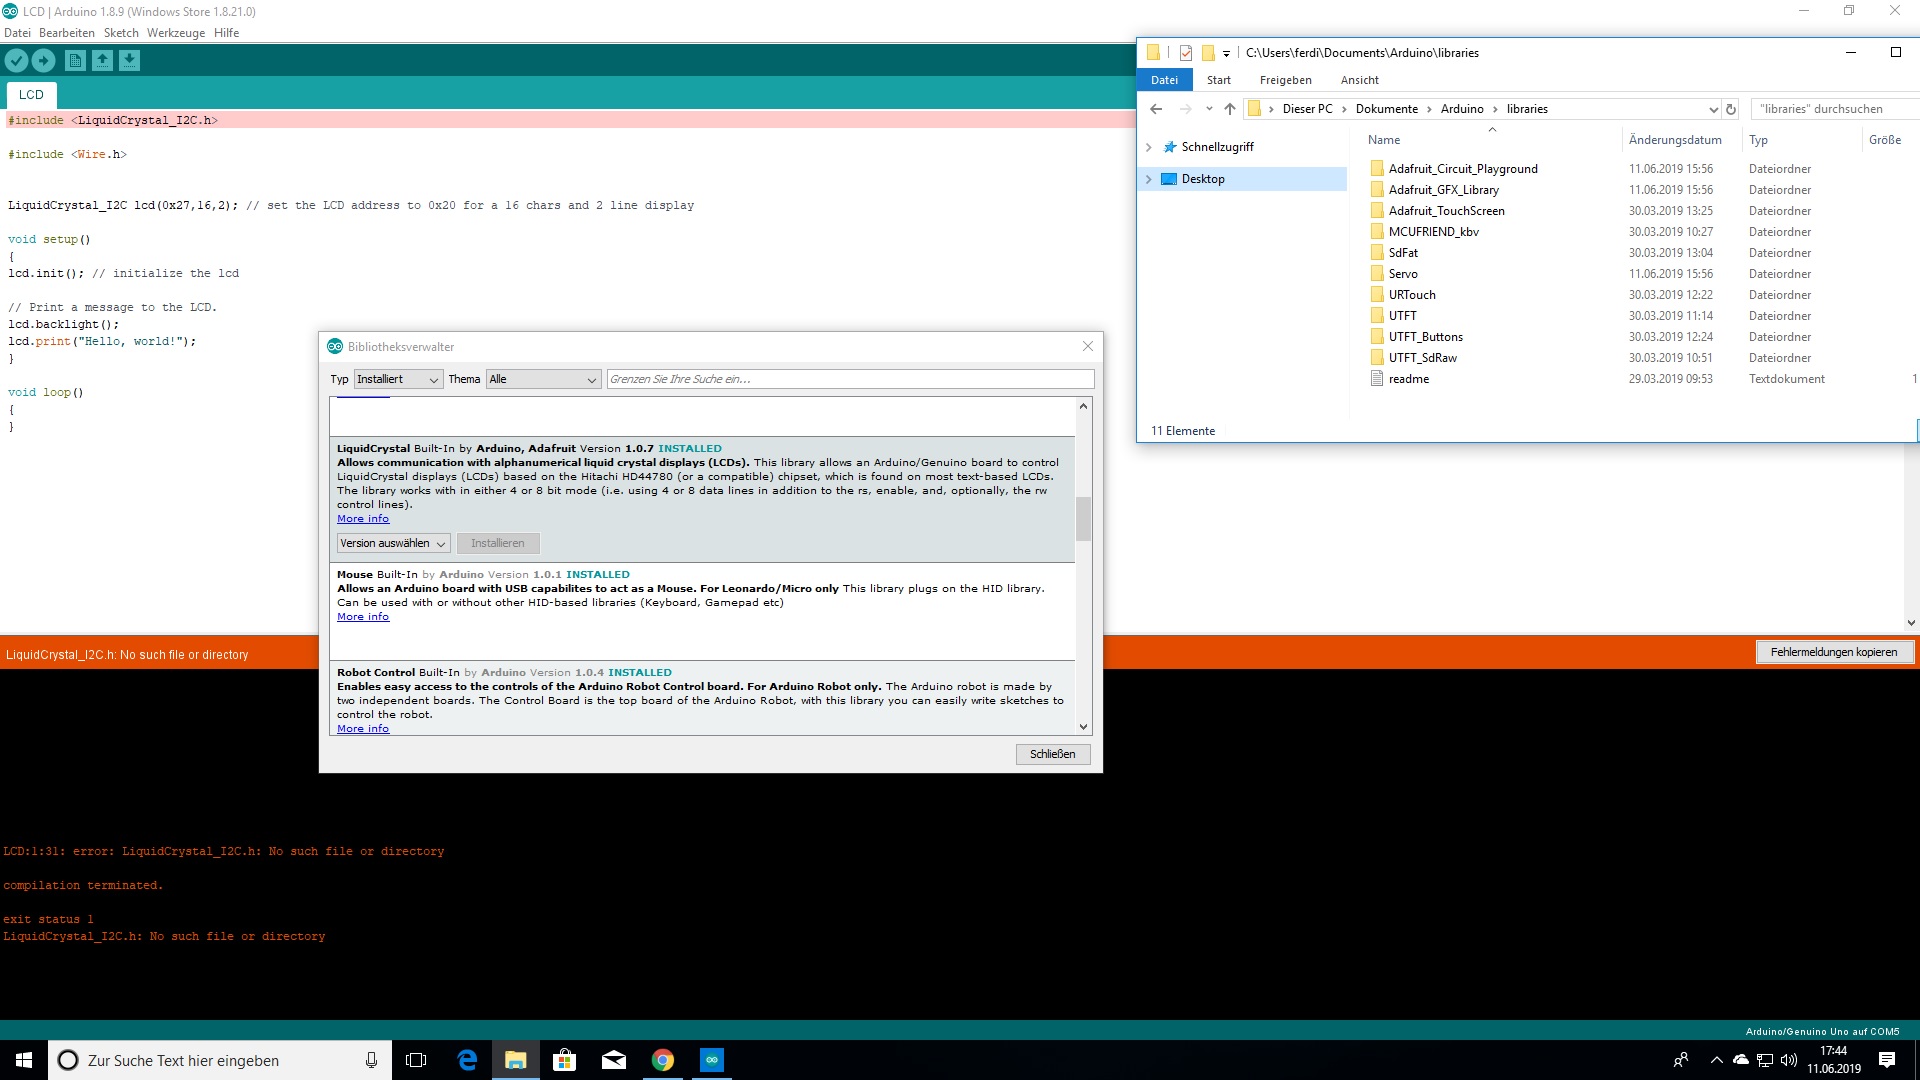Open the Version auswählen dropdown
Viewport: 1920px width, 1080px height.
tap(394, 543)
